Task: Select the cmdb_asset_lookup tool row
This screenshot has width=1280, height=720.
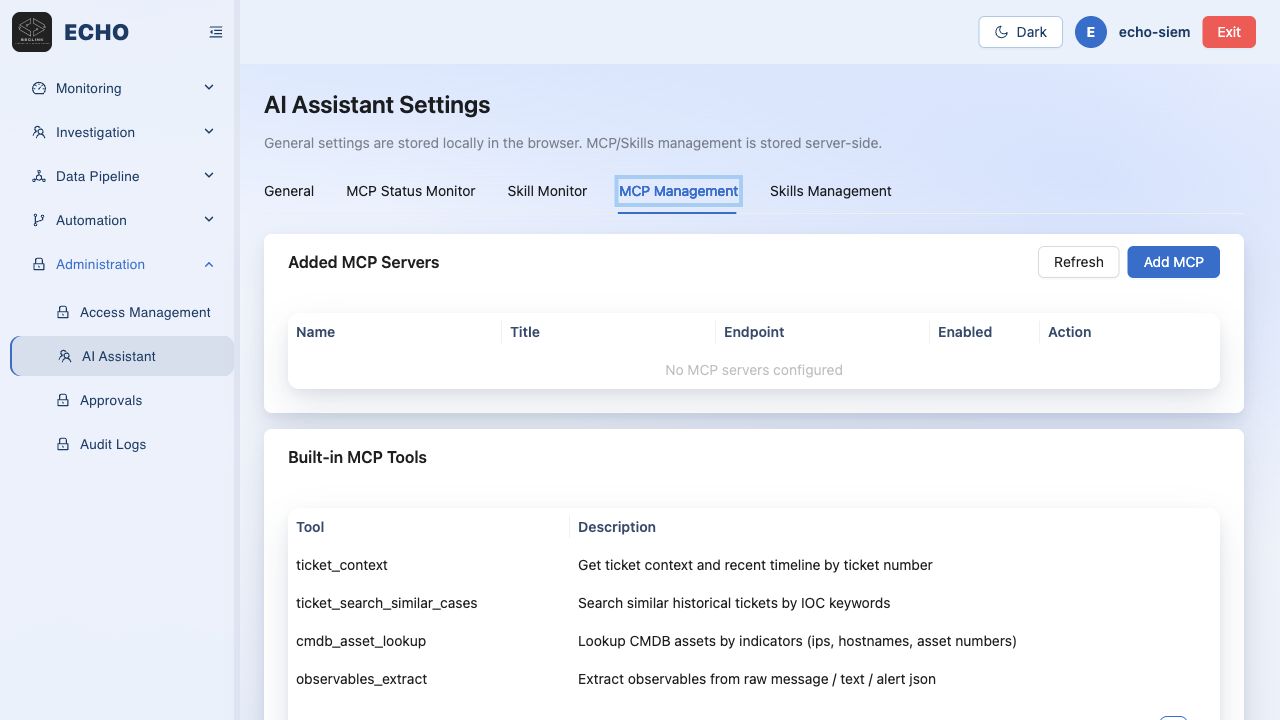Action: 754,641
